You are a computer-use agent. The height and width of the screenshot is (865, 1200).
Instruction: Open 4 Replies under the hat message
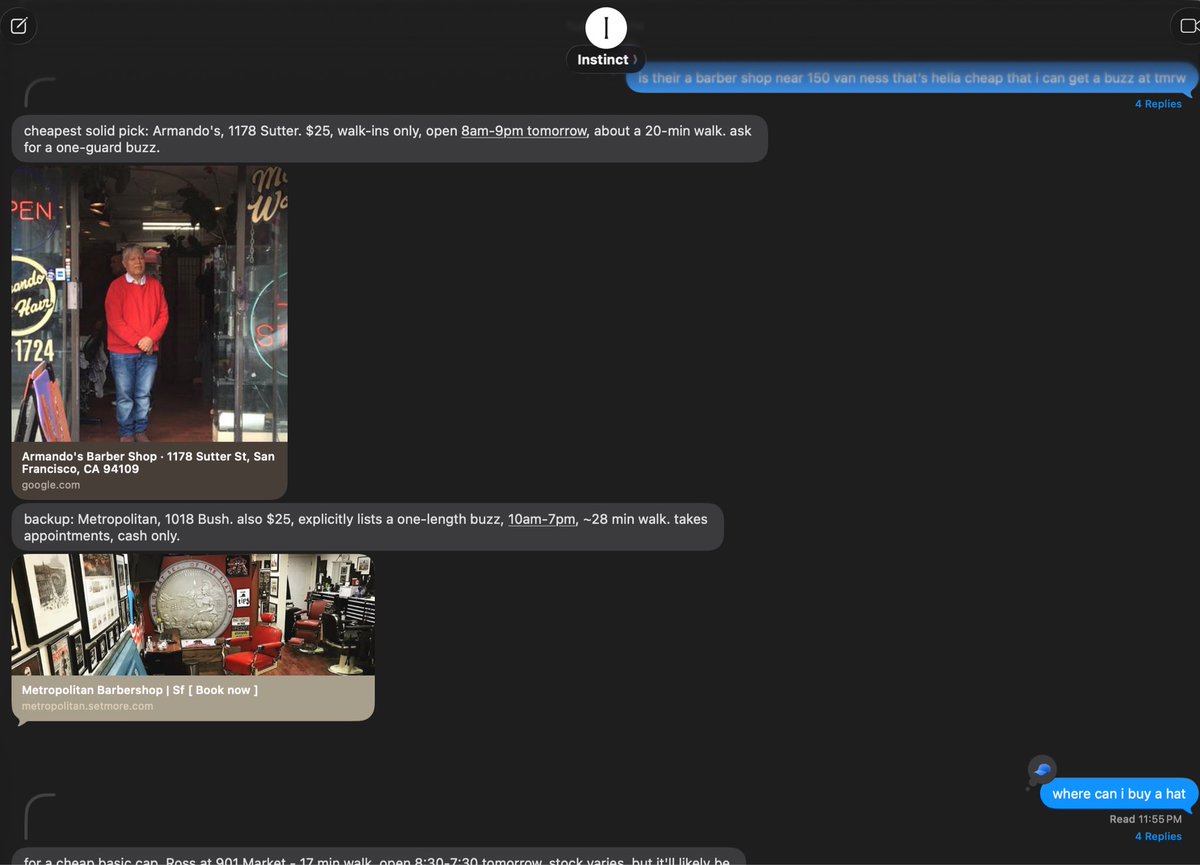tap(1158, 836)
